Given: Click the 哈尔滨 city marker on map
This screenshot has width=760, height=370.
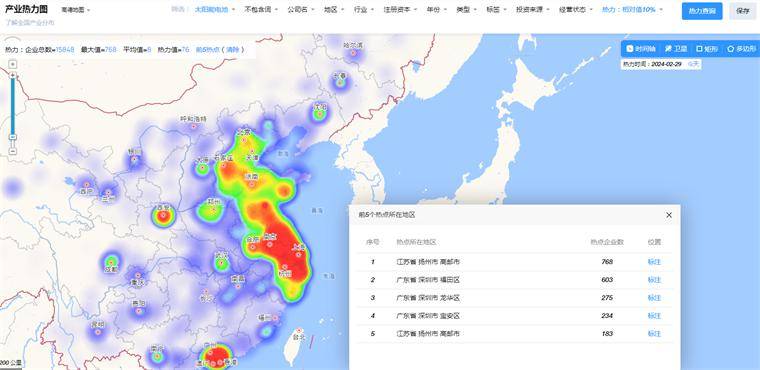Looking at the screenshot, I should click(x=353, y=52).
